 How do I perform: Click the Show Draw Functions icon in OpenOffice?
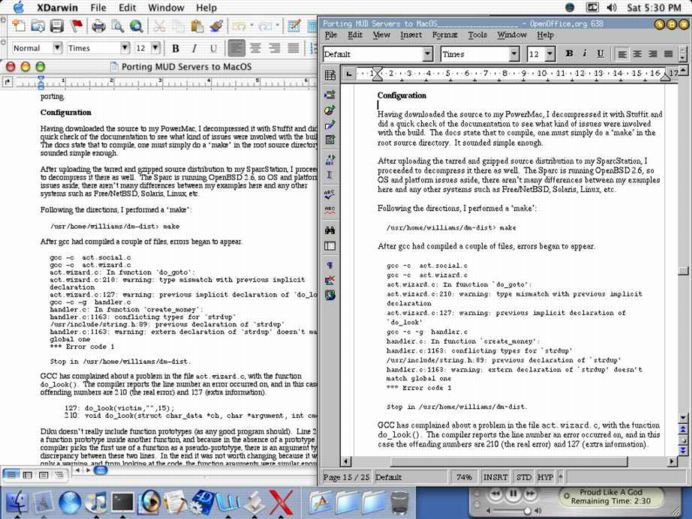pos(330,125)
